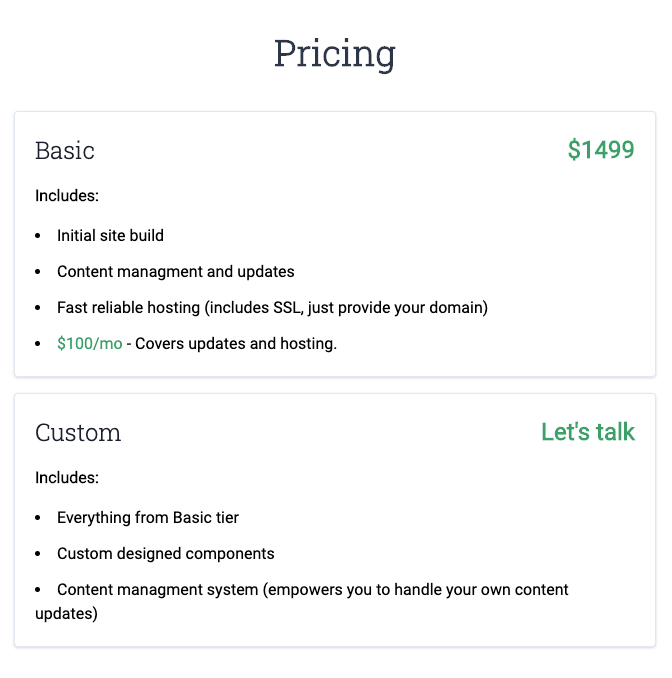Viewport: 672px width, 678px height.
Task: Select the Initial site build item
Action: tap(110, 236)
